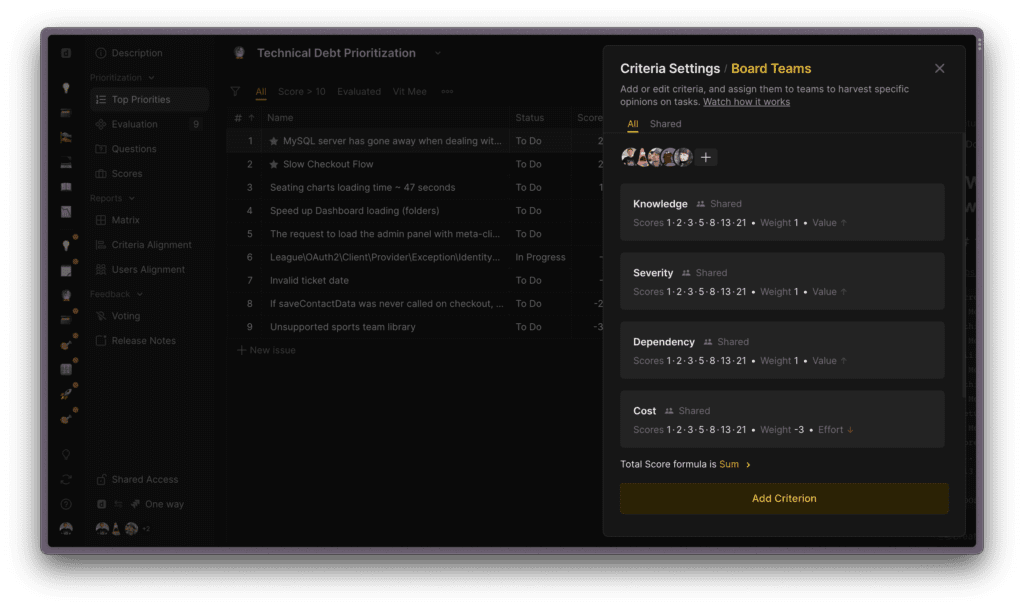Open the Watch how it works link

[x=746, y=102]
